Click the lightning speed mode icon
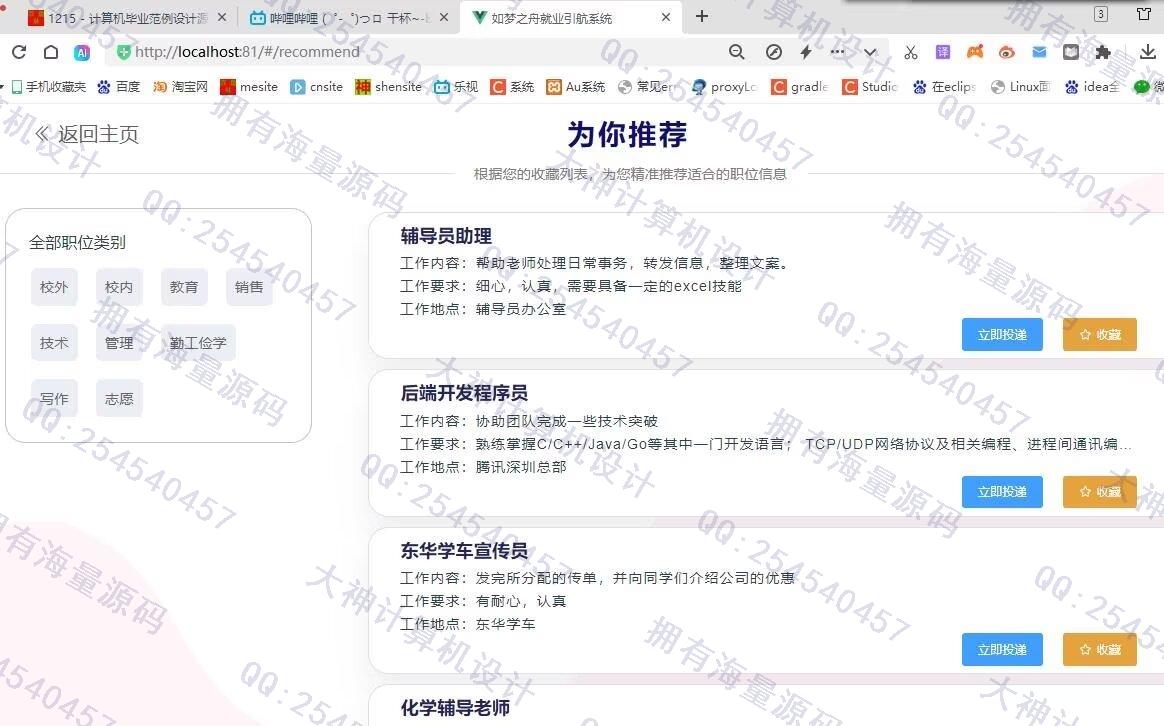Image resolution: width=1164 pixels, height=726 pixels. tap(806, 52)
